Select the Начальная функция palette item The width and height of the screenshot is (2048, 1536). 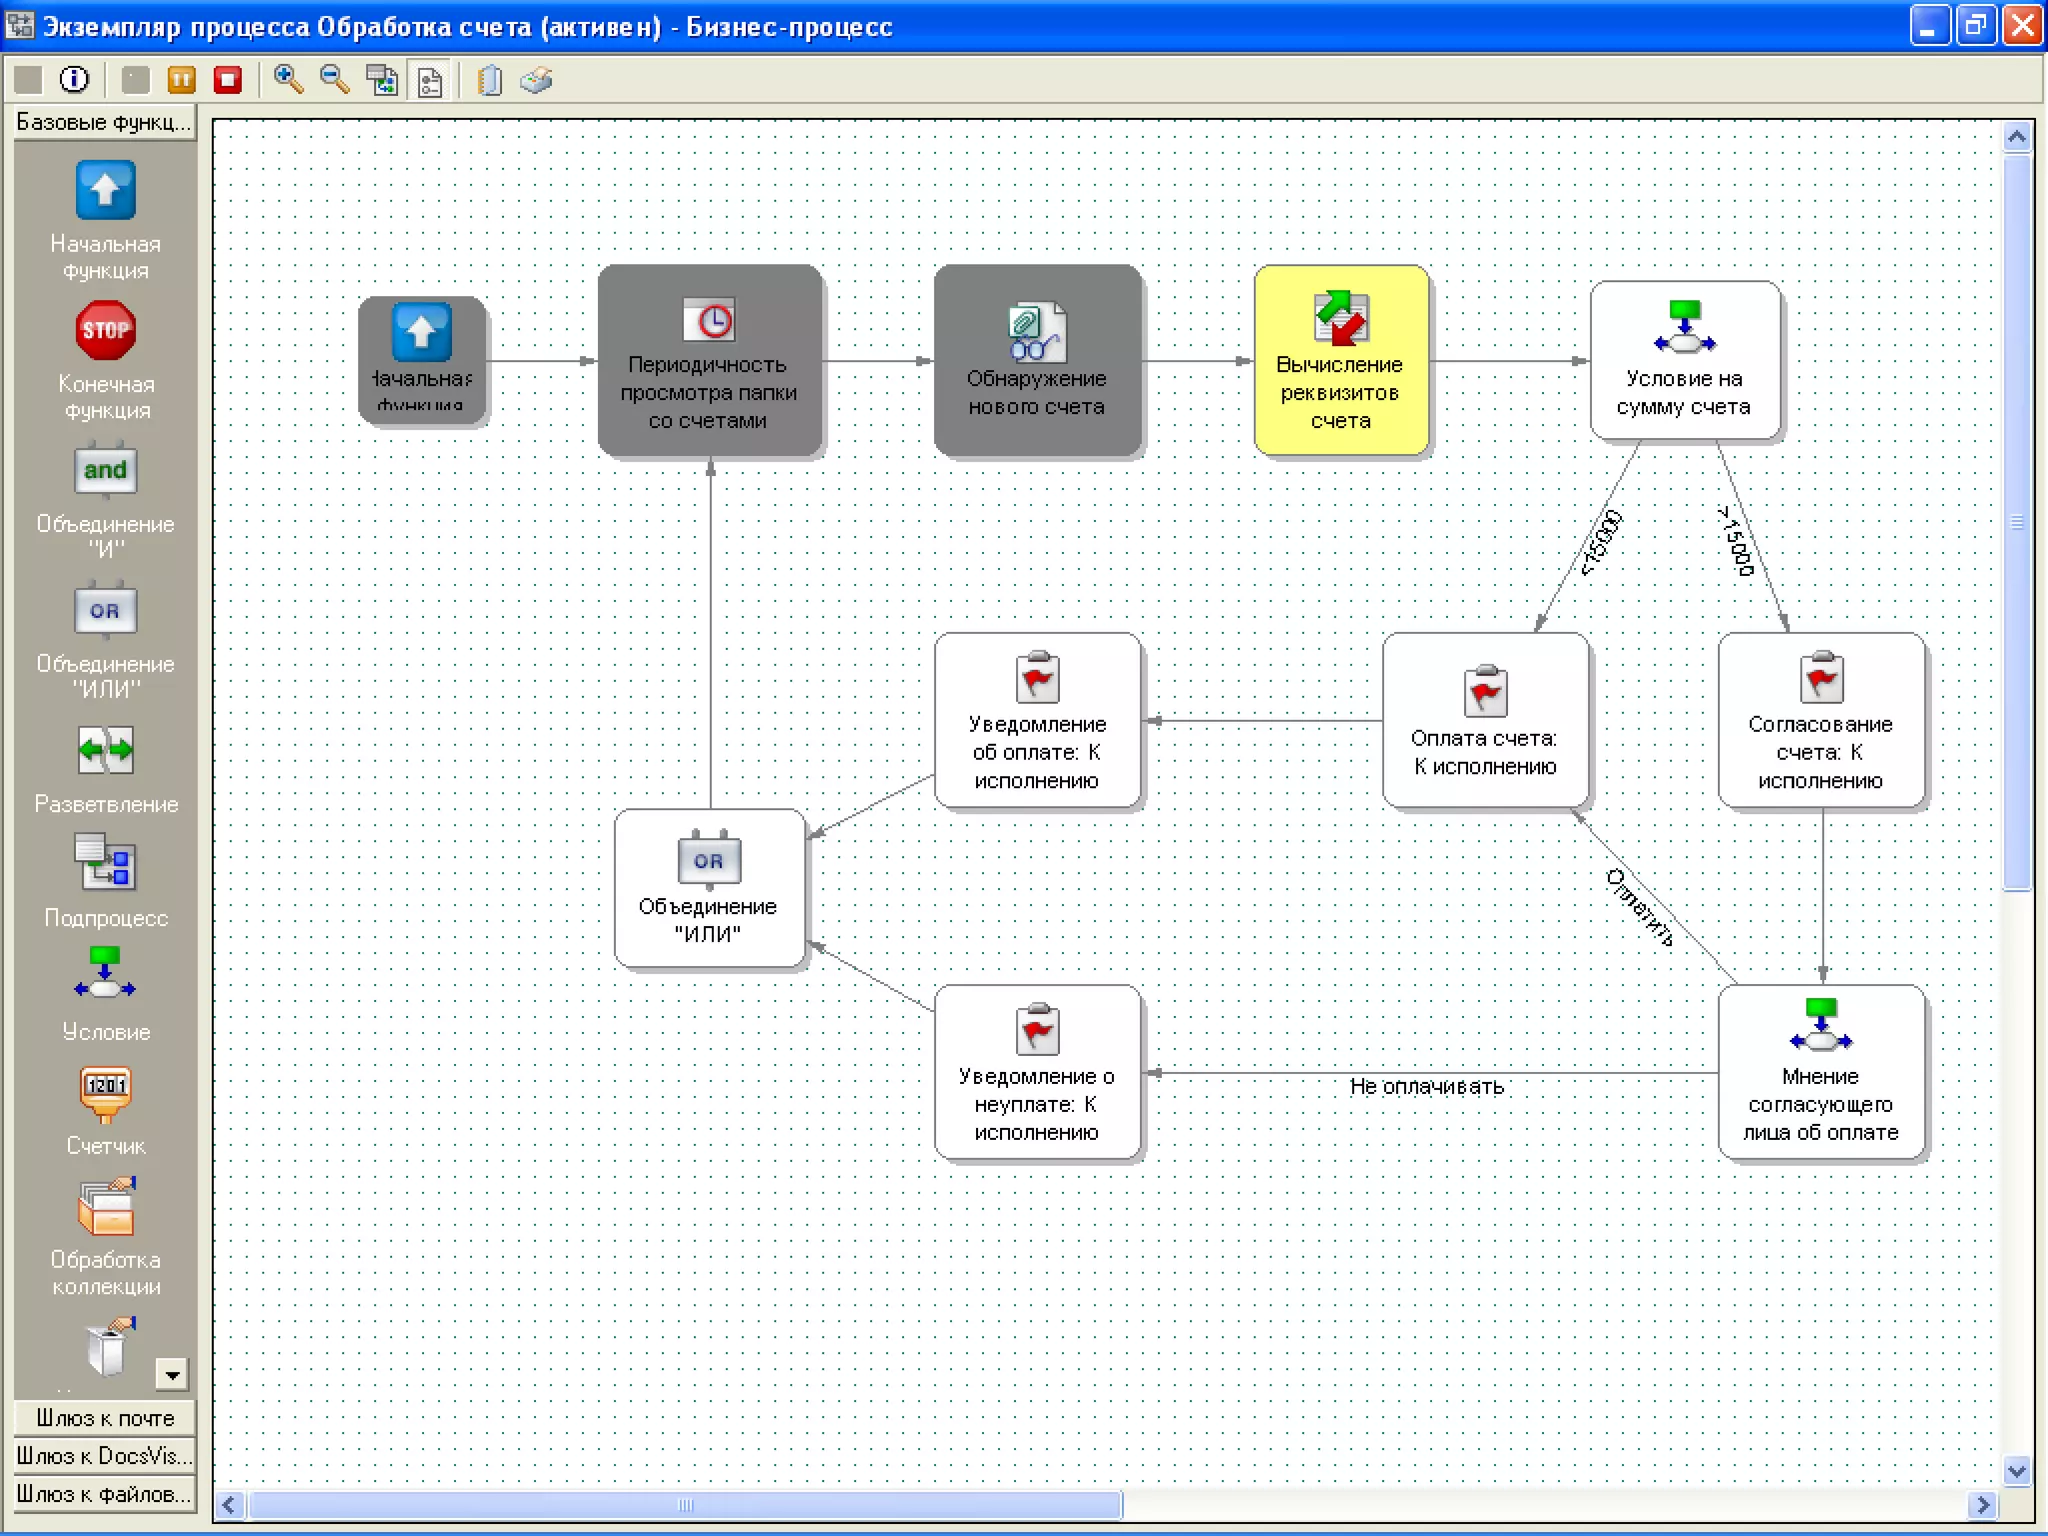[105, 190]
